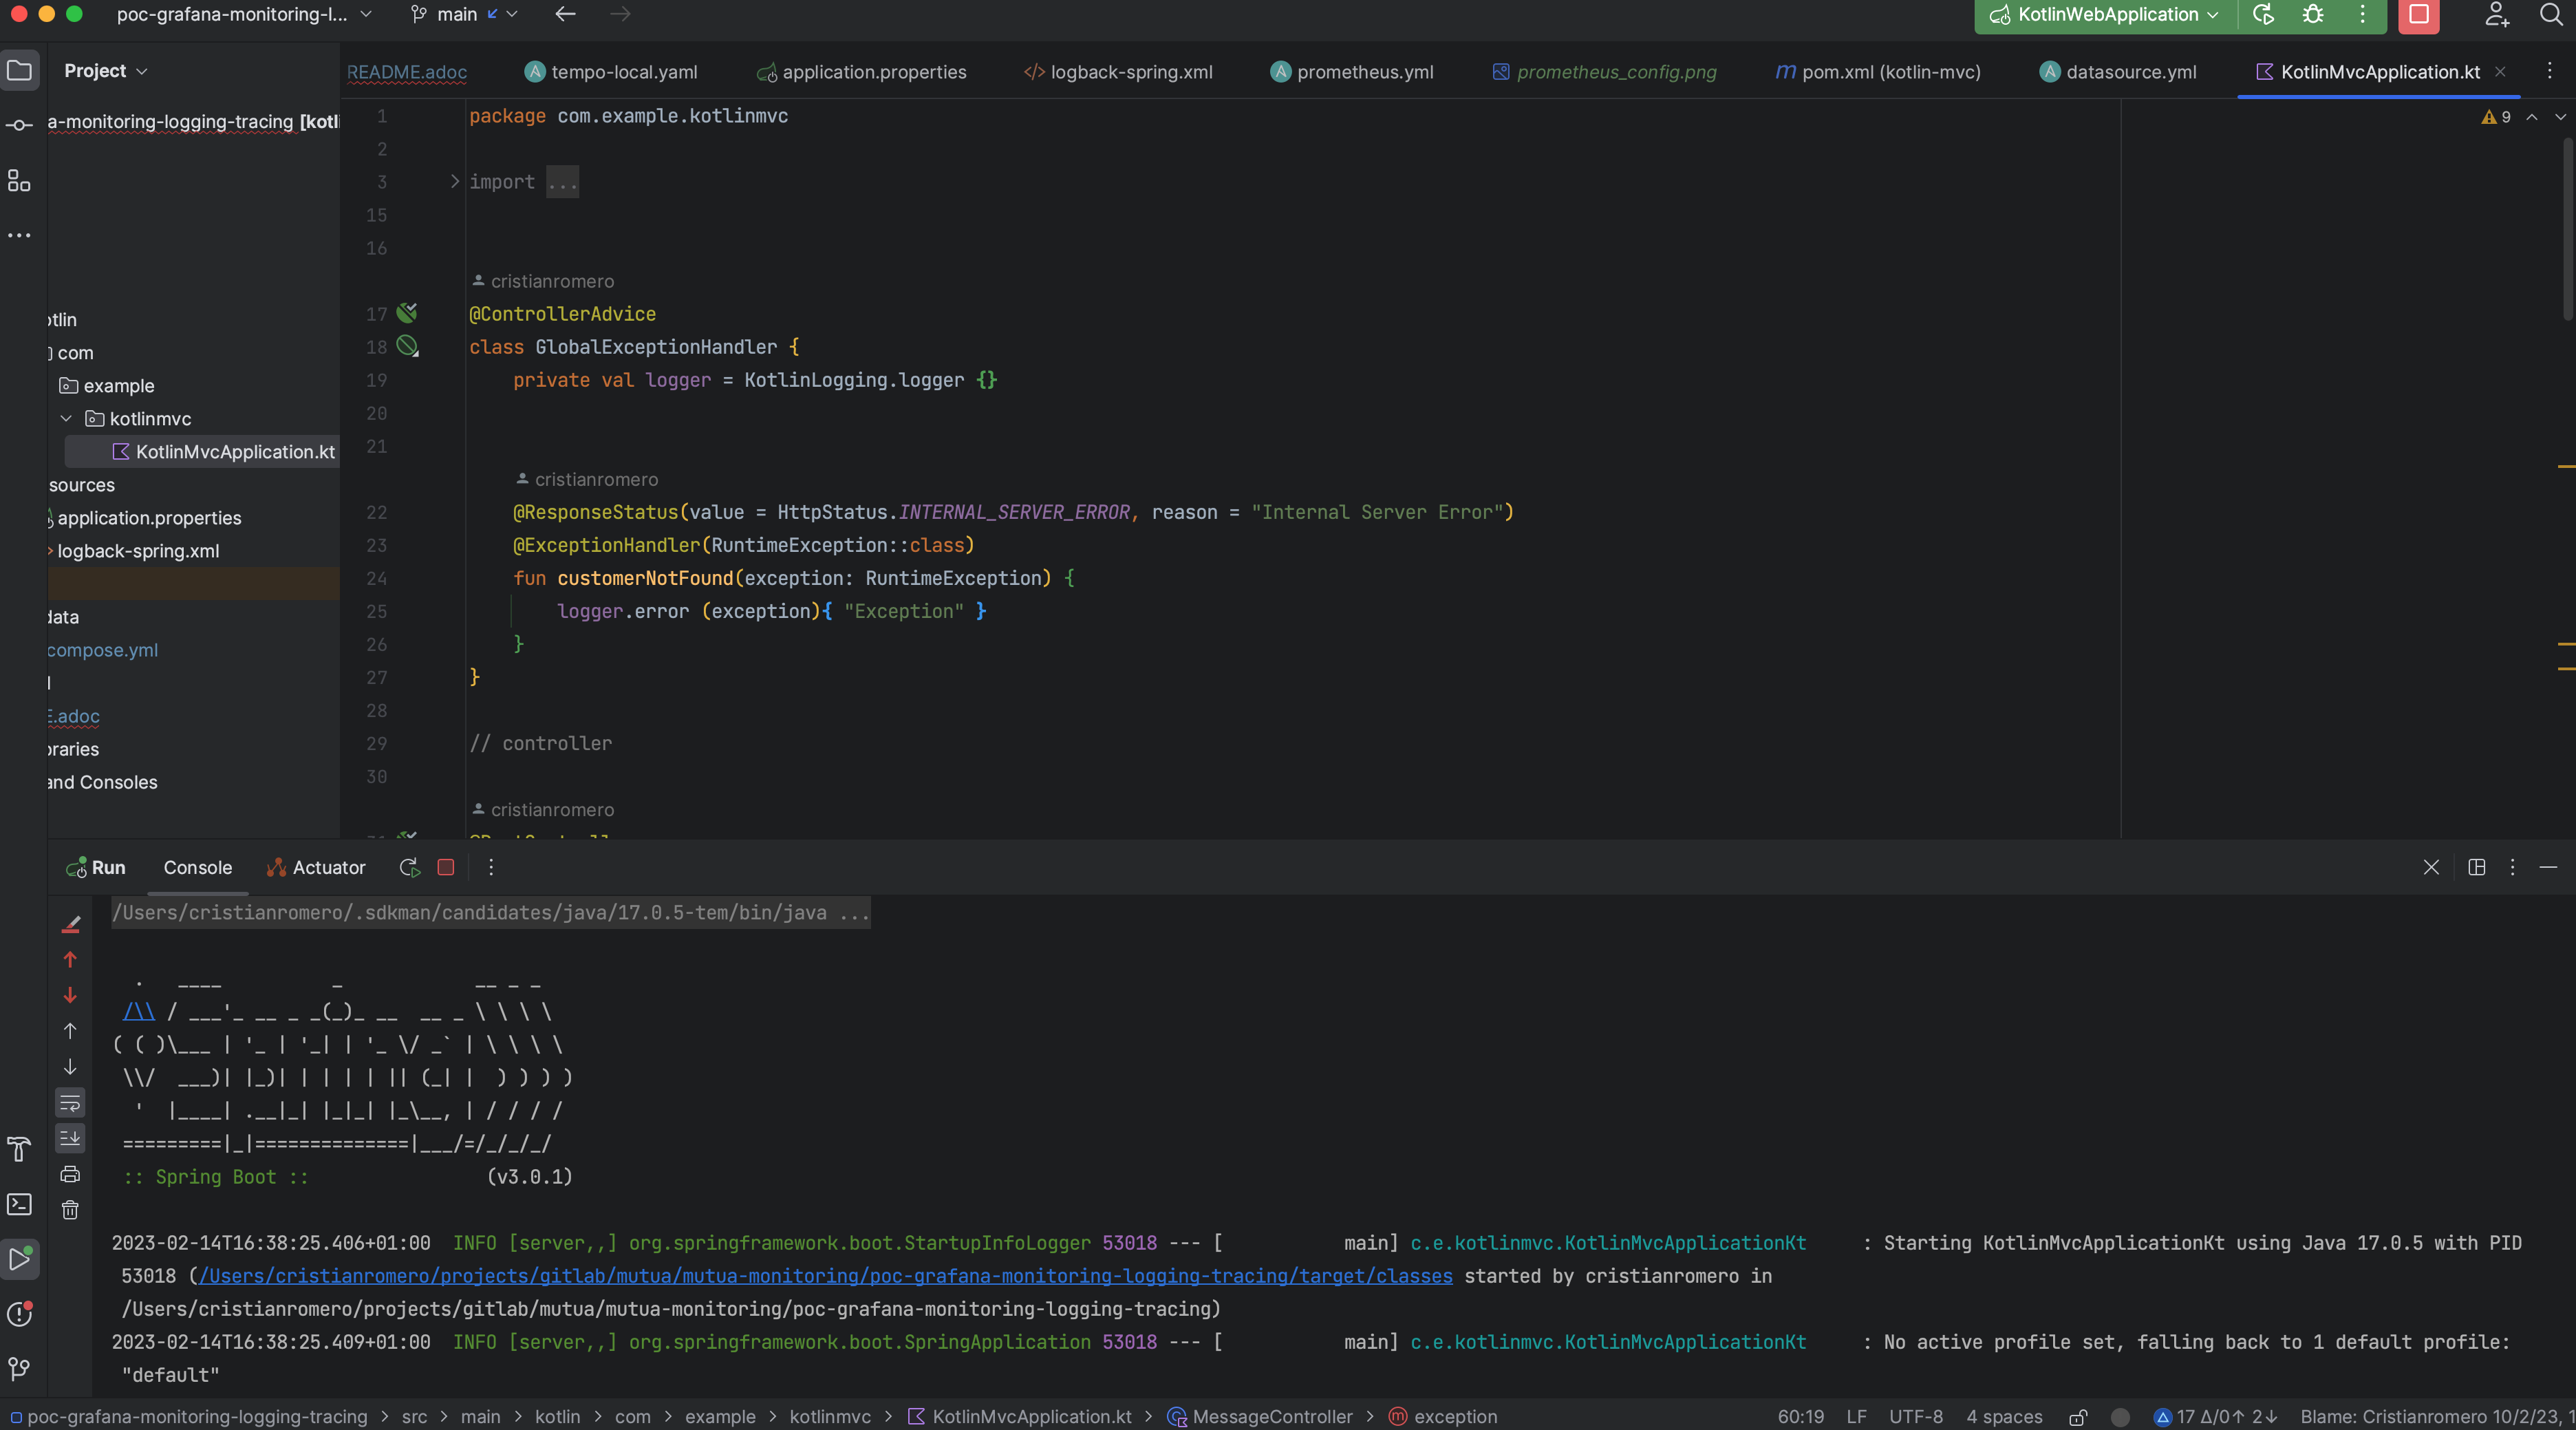Toggle scroll to end in console
Viewport: 2576px width, 1430px height.
(70, 1138)
